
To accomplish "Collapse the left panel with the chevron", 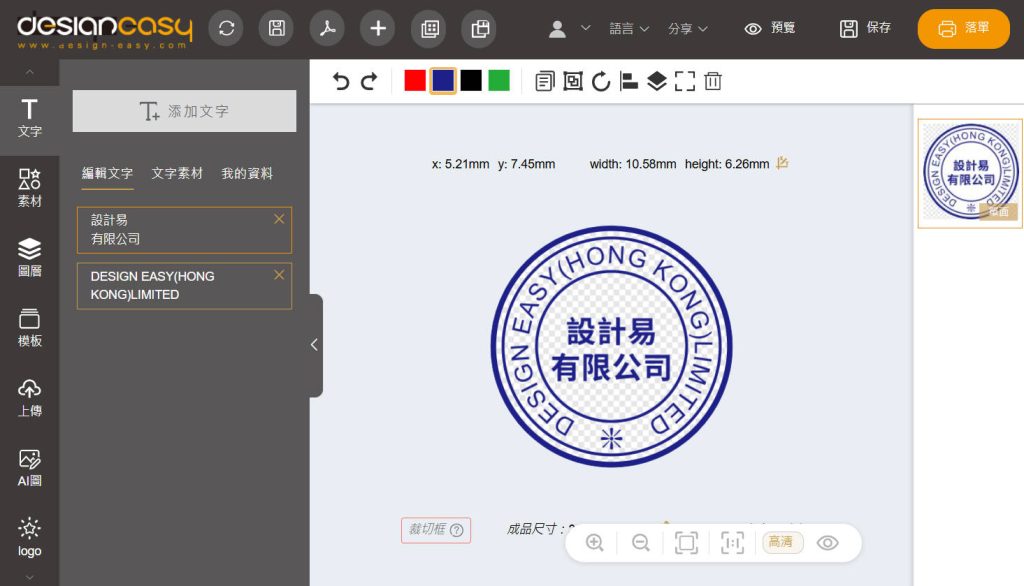I will 313,344.
